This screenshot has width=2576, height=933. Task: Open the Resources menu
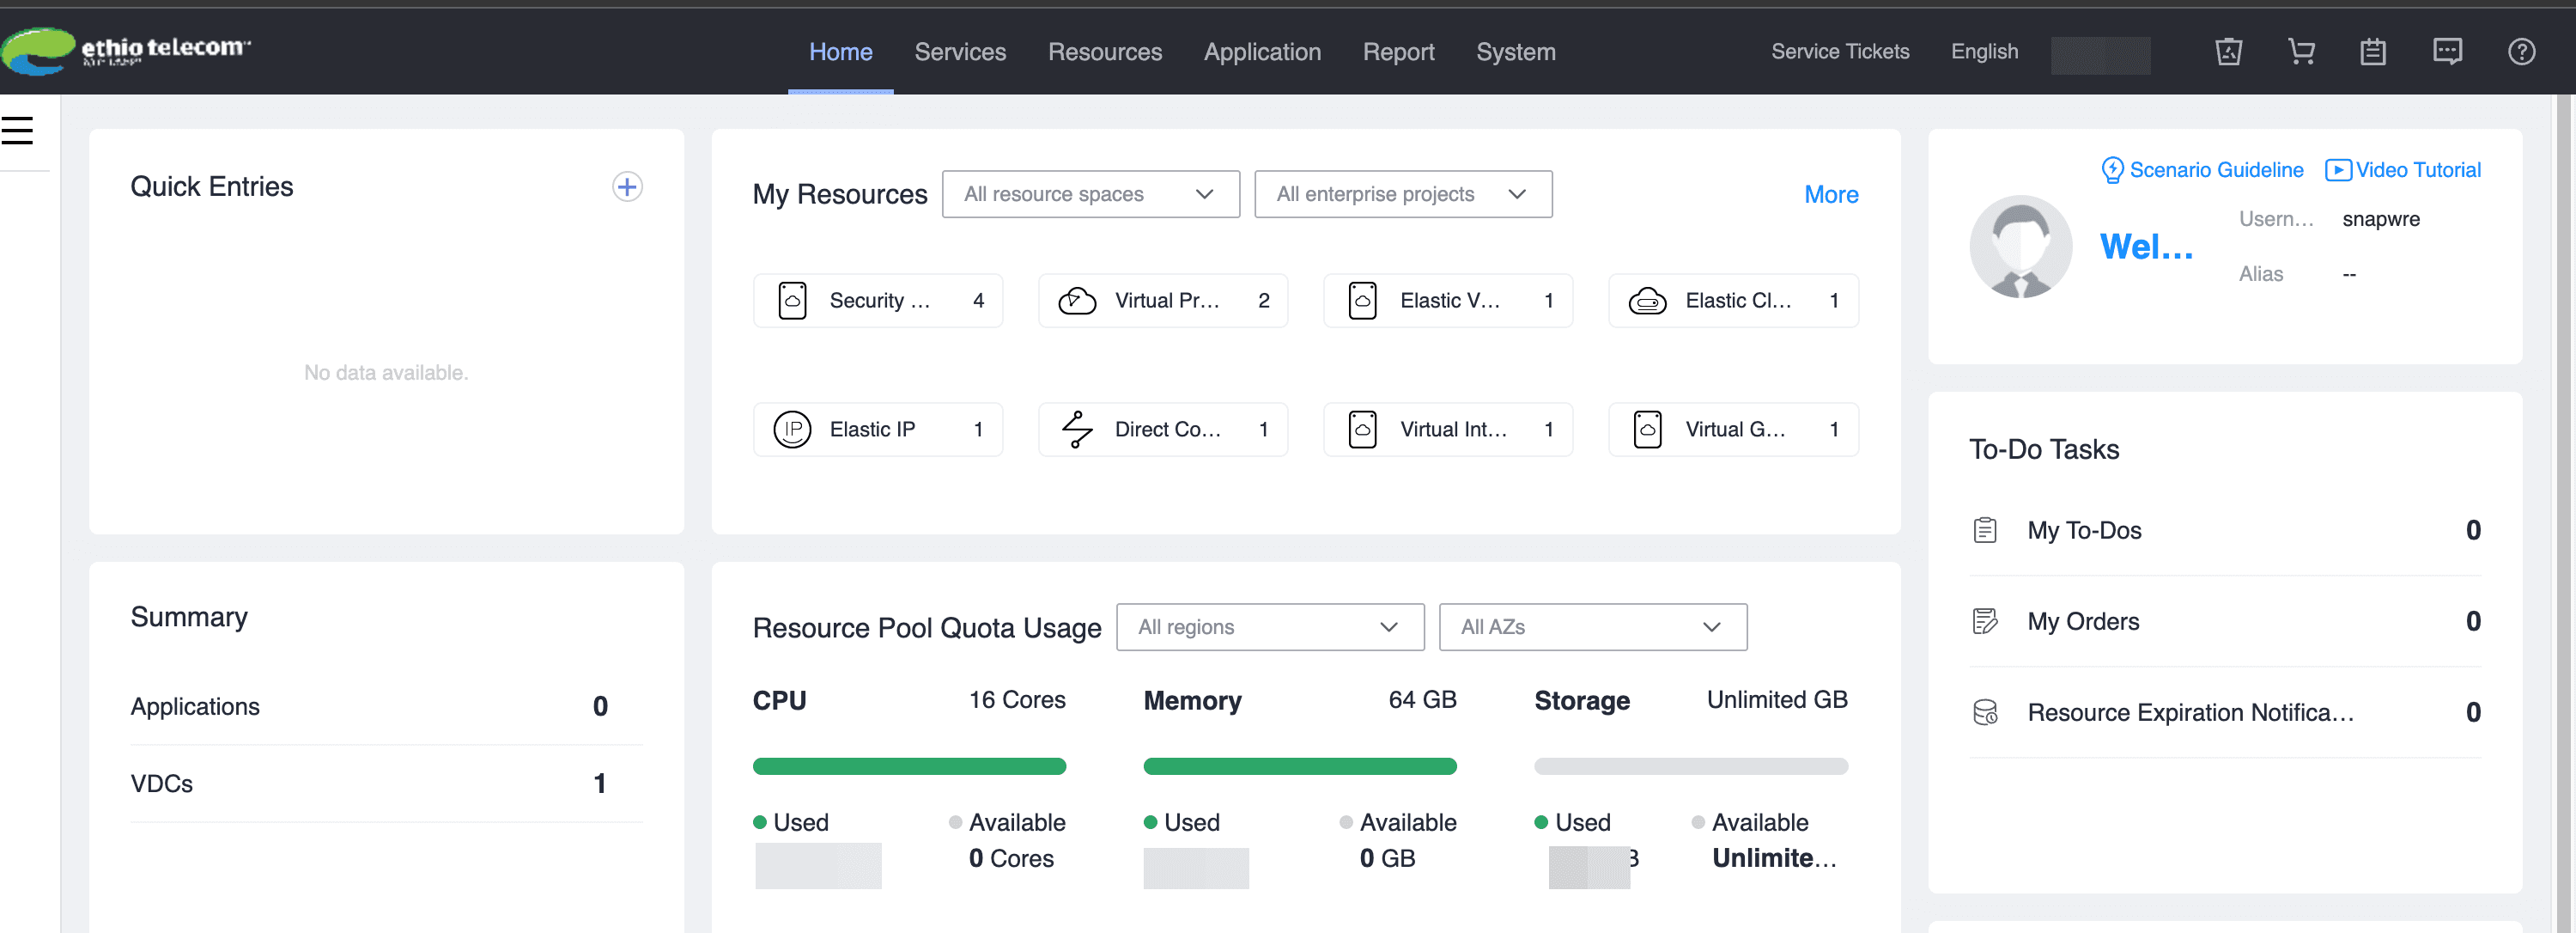click(1105, 52)
